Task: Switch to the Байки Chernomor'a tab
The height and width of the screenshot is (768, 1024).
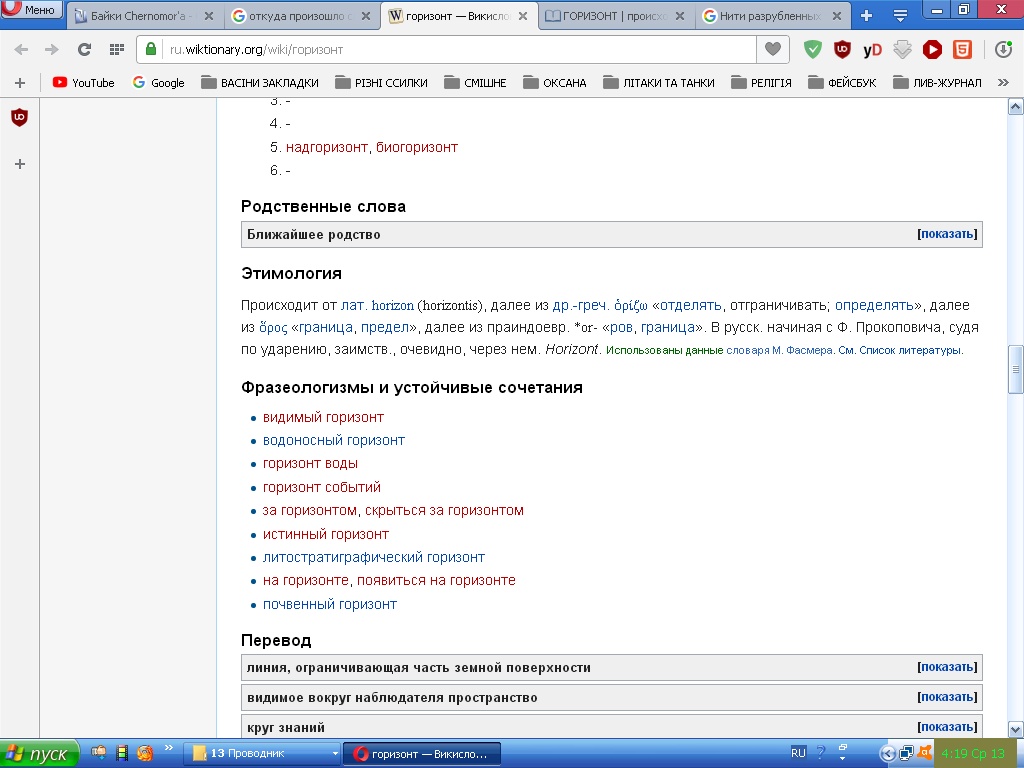Action: coord(137,16)
